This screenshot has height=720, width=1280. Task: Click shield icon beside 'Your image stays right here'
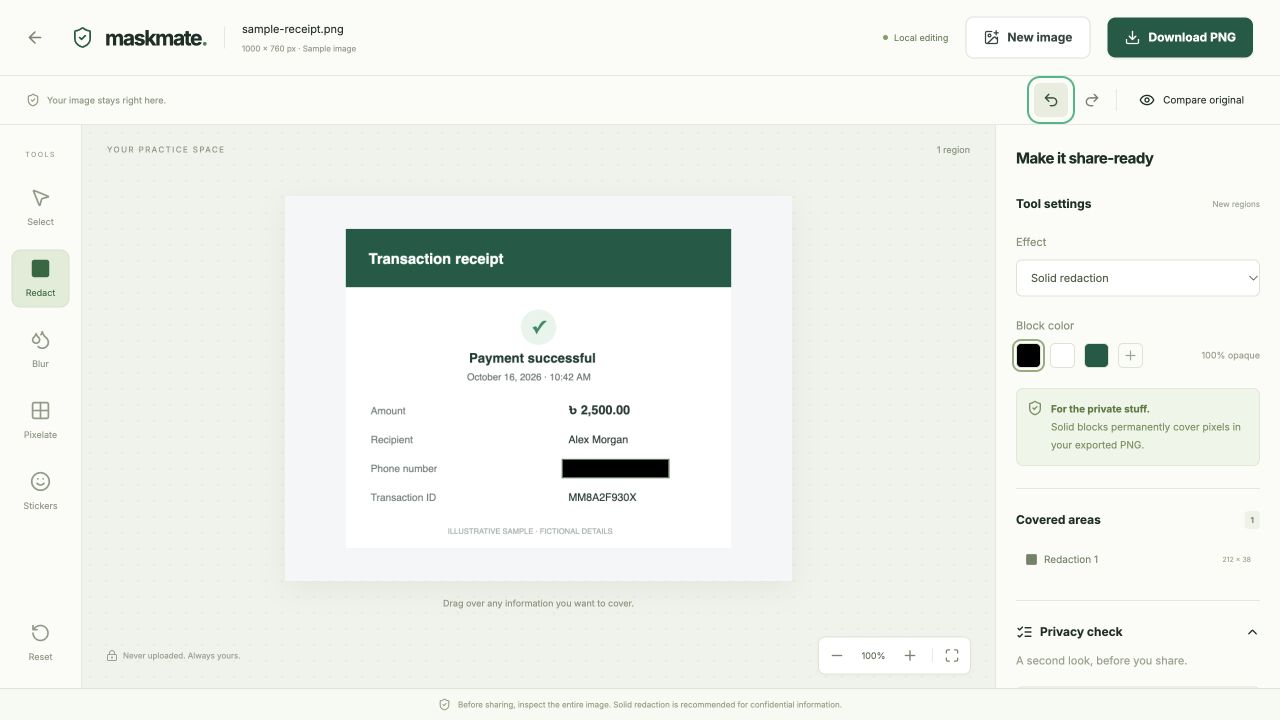pos(33,100)
